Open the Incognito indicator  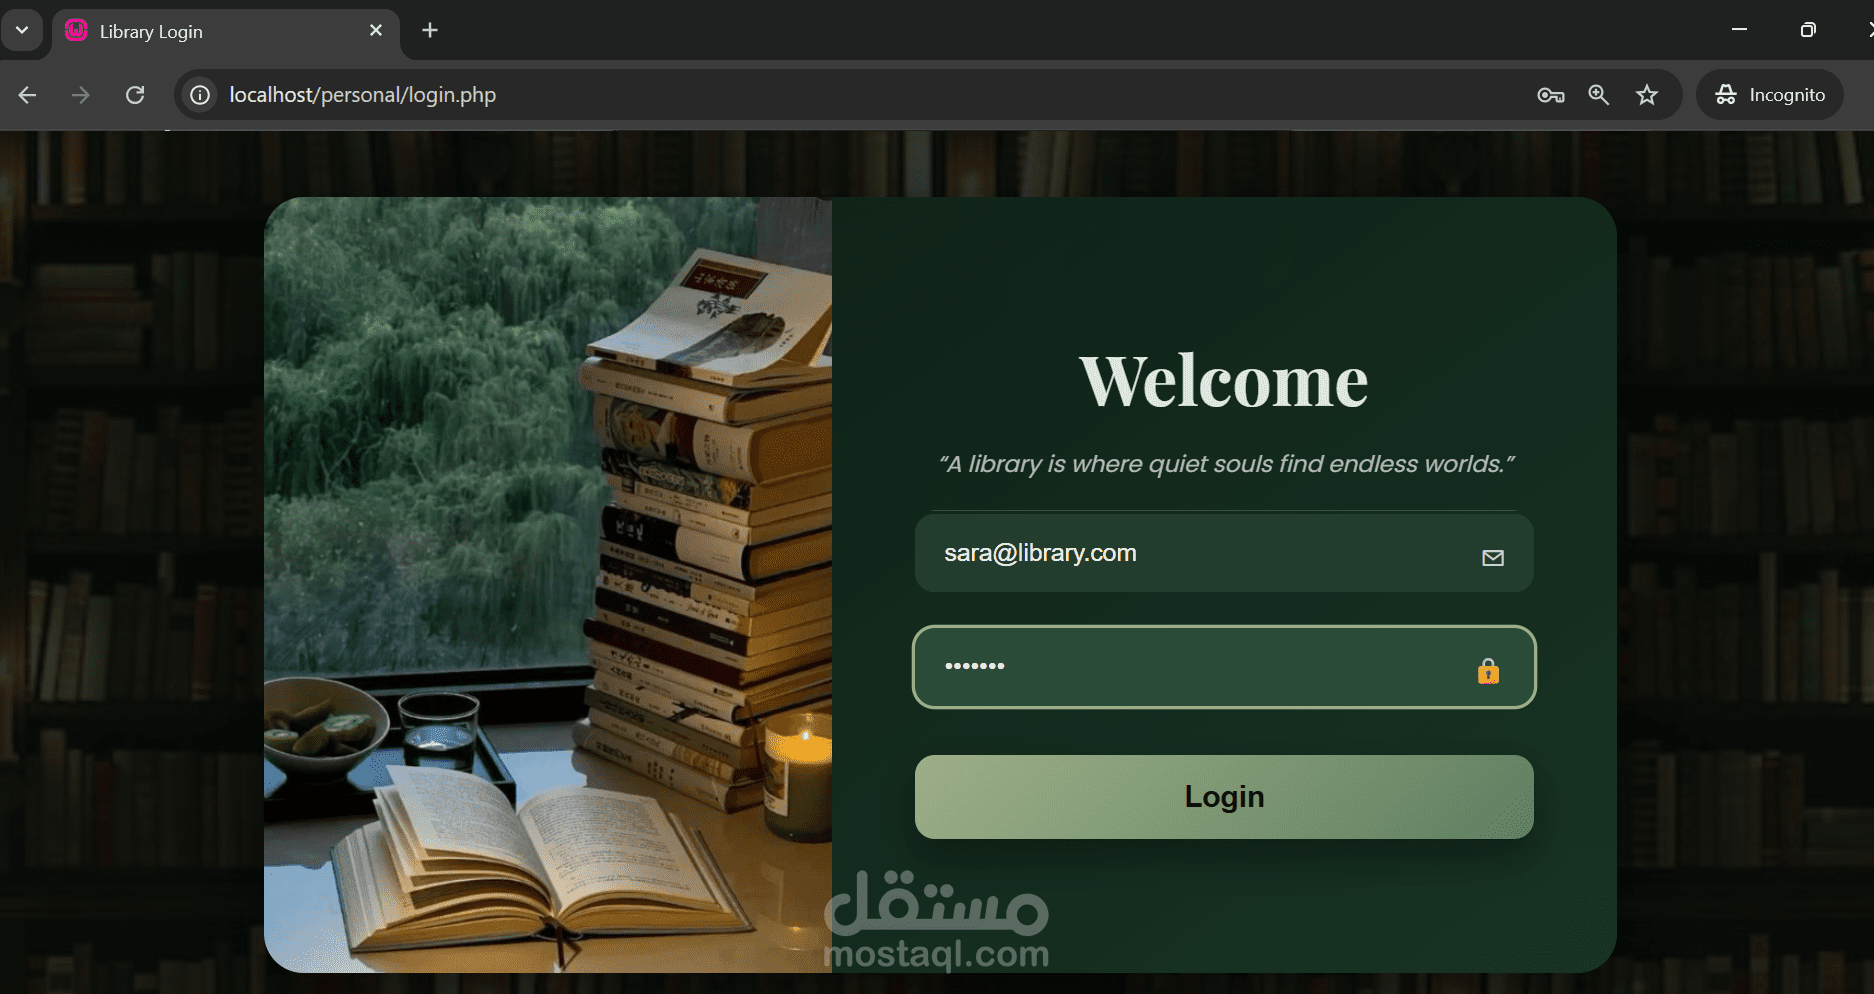click(1770, 95)
